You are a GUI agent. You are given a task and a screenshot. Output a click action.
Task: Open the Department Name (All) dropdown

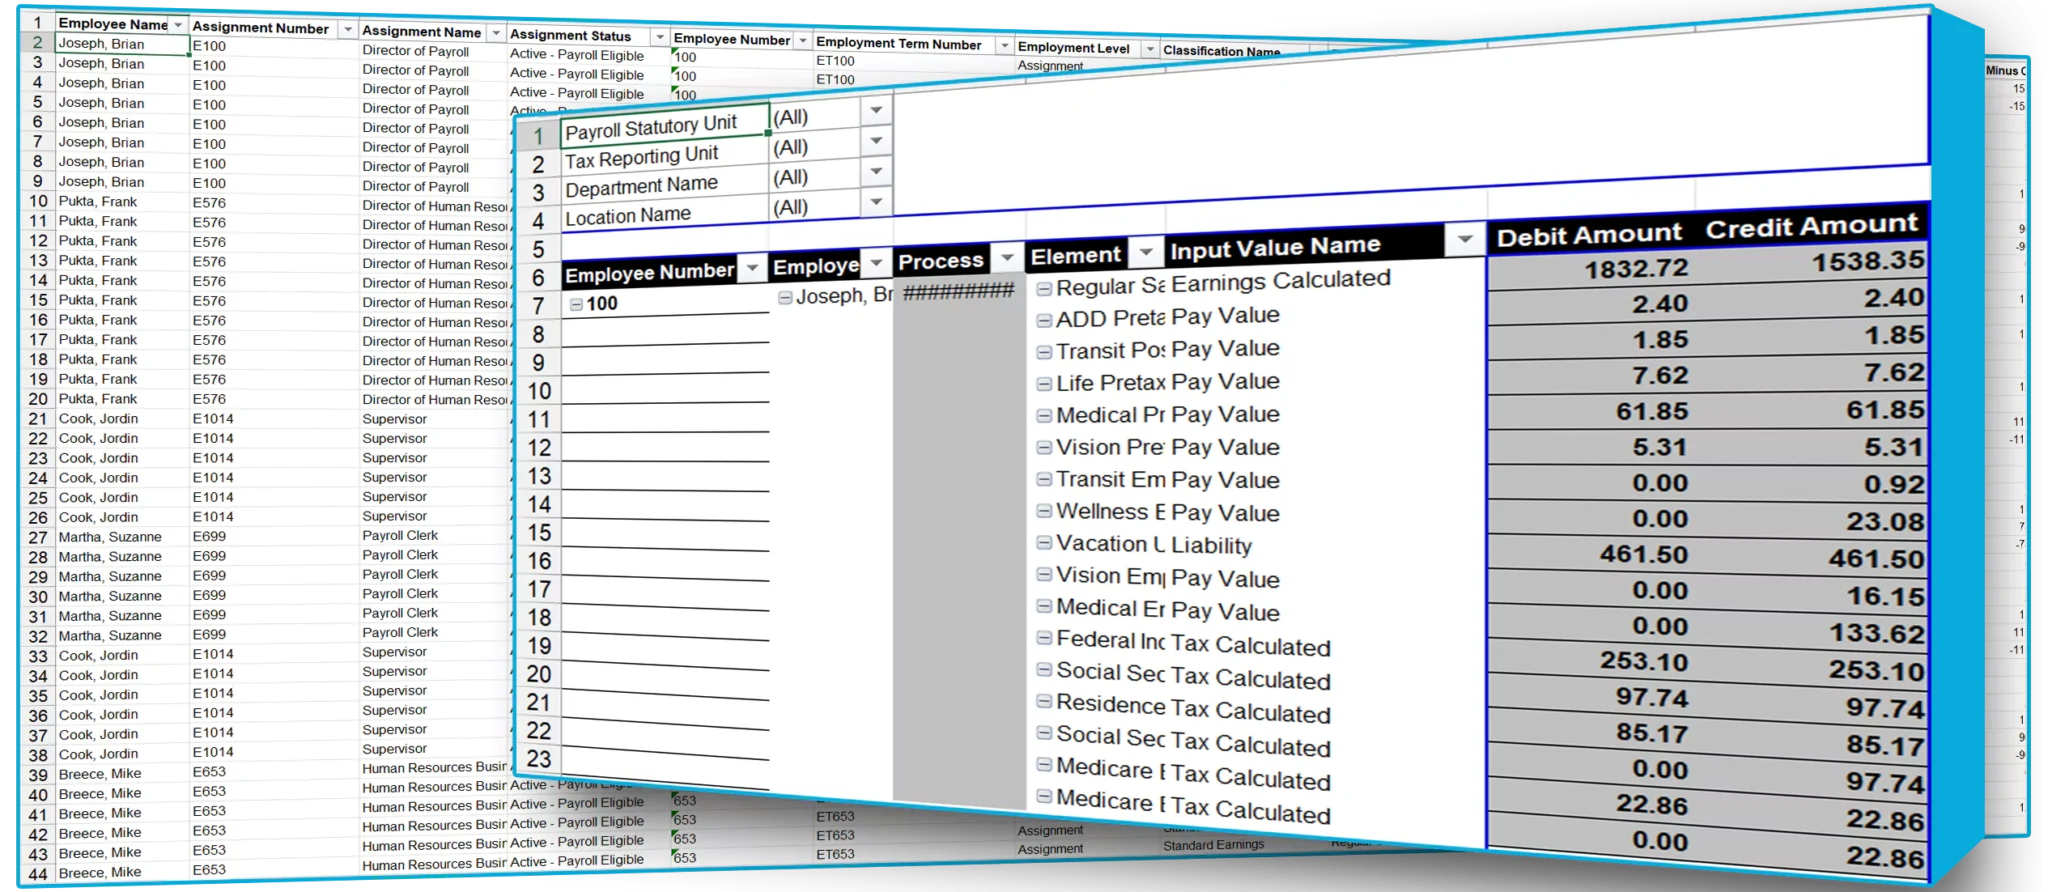pos(876,171)
